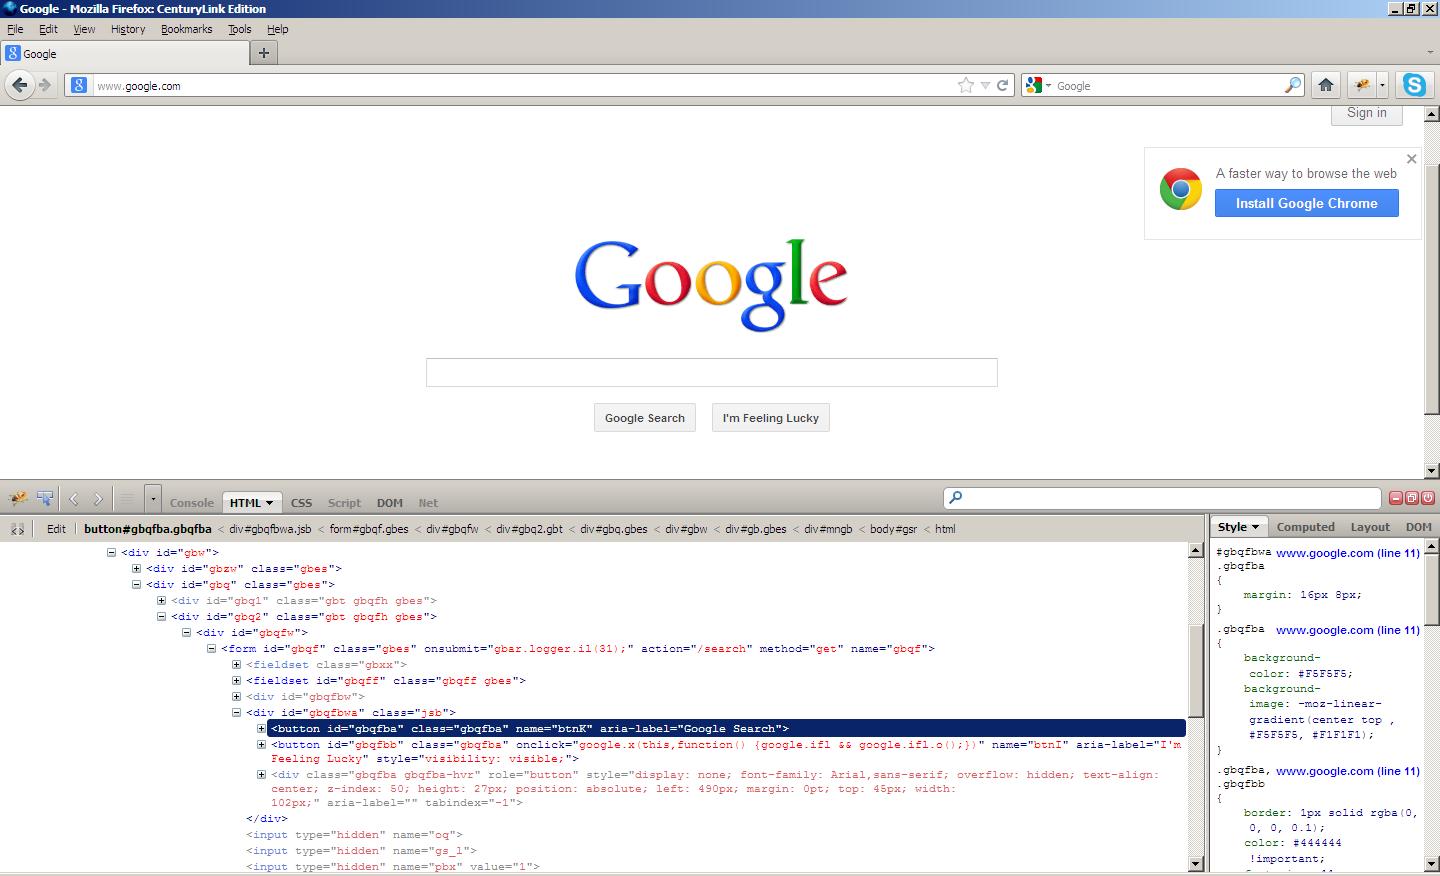Close Firebug with the red X icon
The width and height of the screenshot is (1440, 876).
click(1427, 498)
